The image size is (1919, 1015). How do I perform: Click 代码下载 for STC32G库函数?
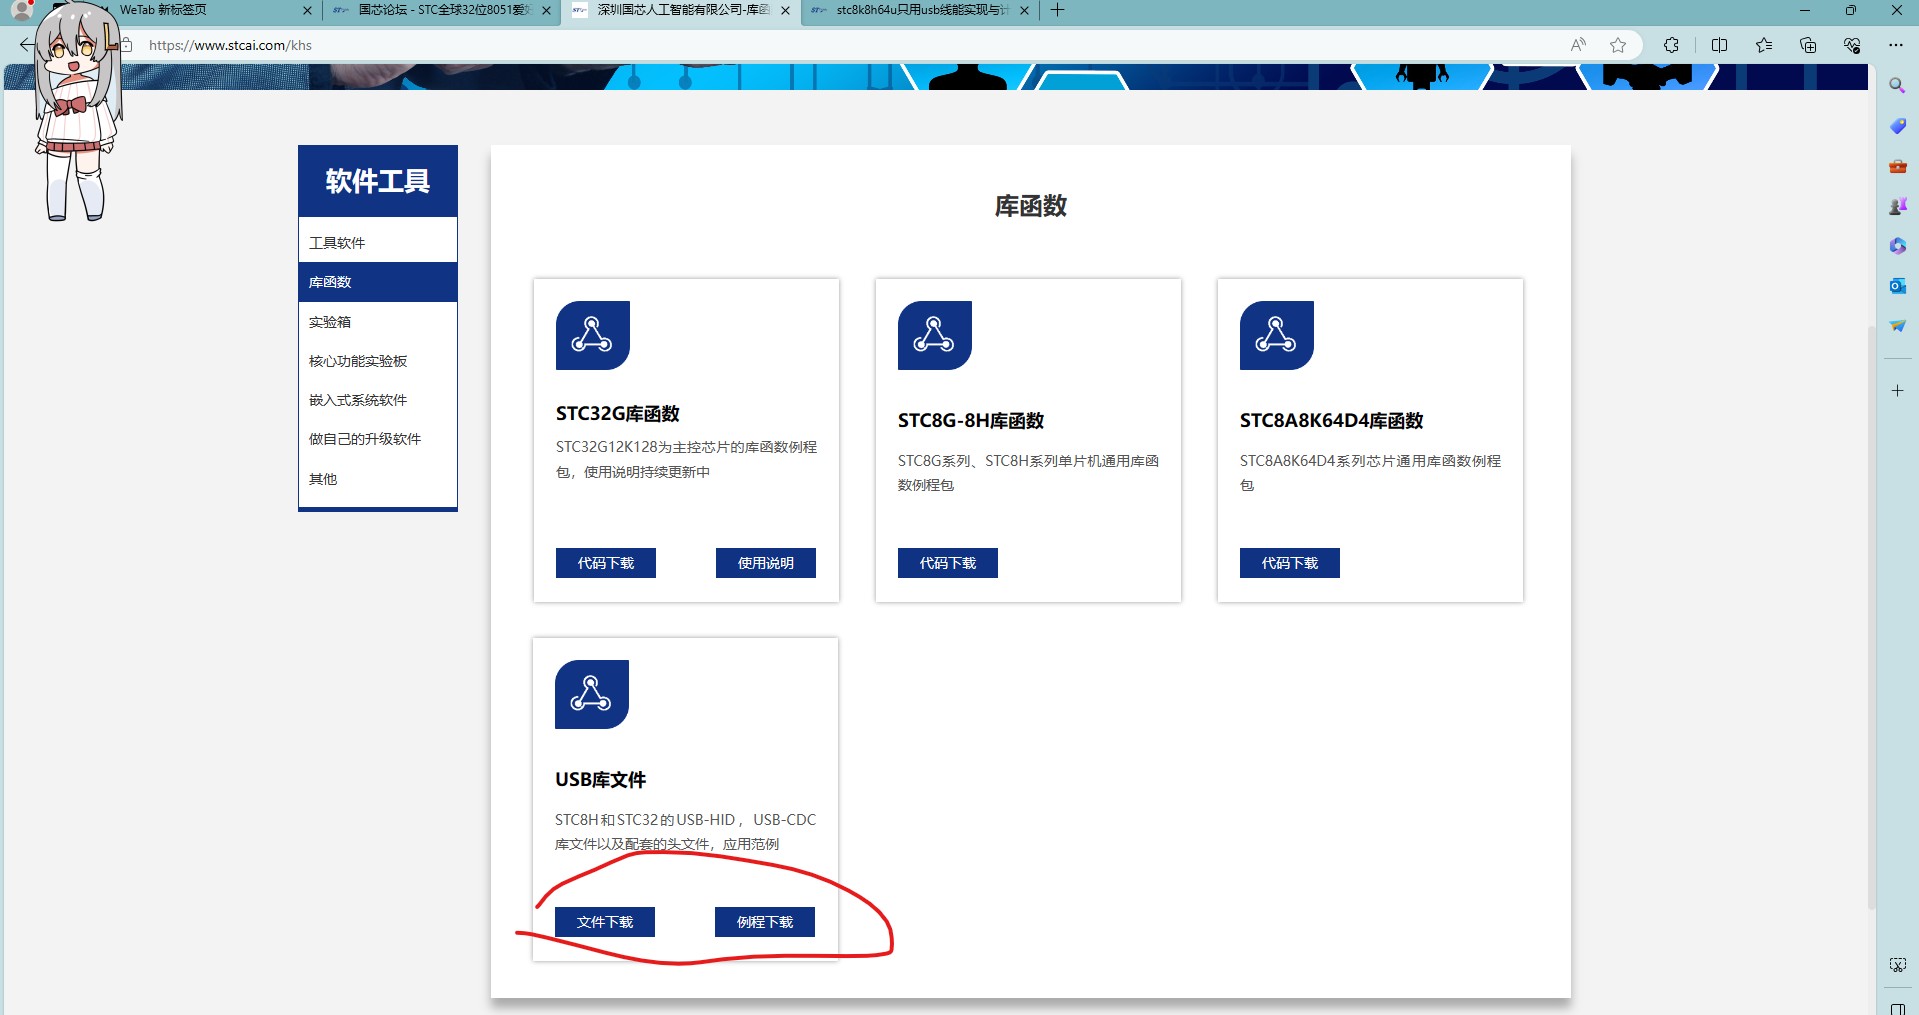[x=606, y=563]
